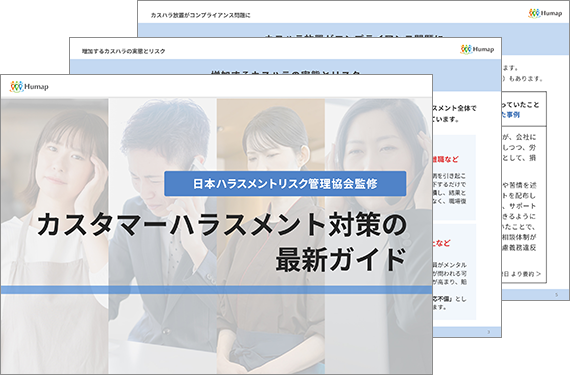The image size is (570, 375).
Task: Click page number 3 on the middle slide
Action: point(488,332)
